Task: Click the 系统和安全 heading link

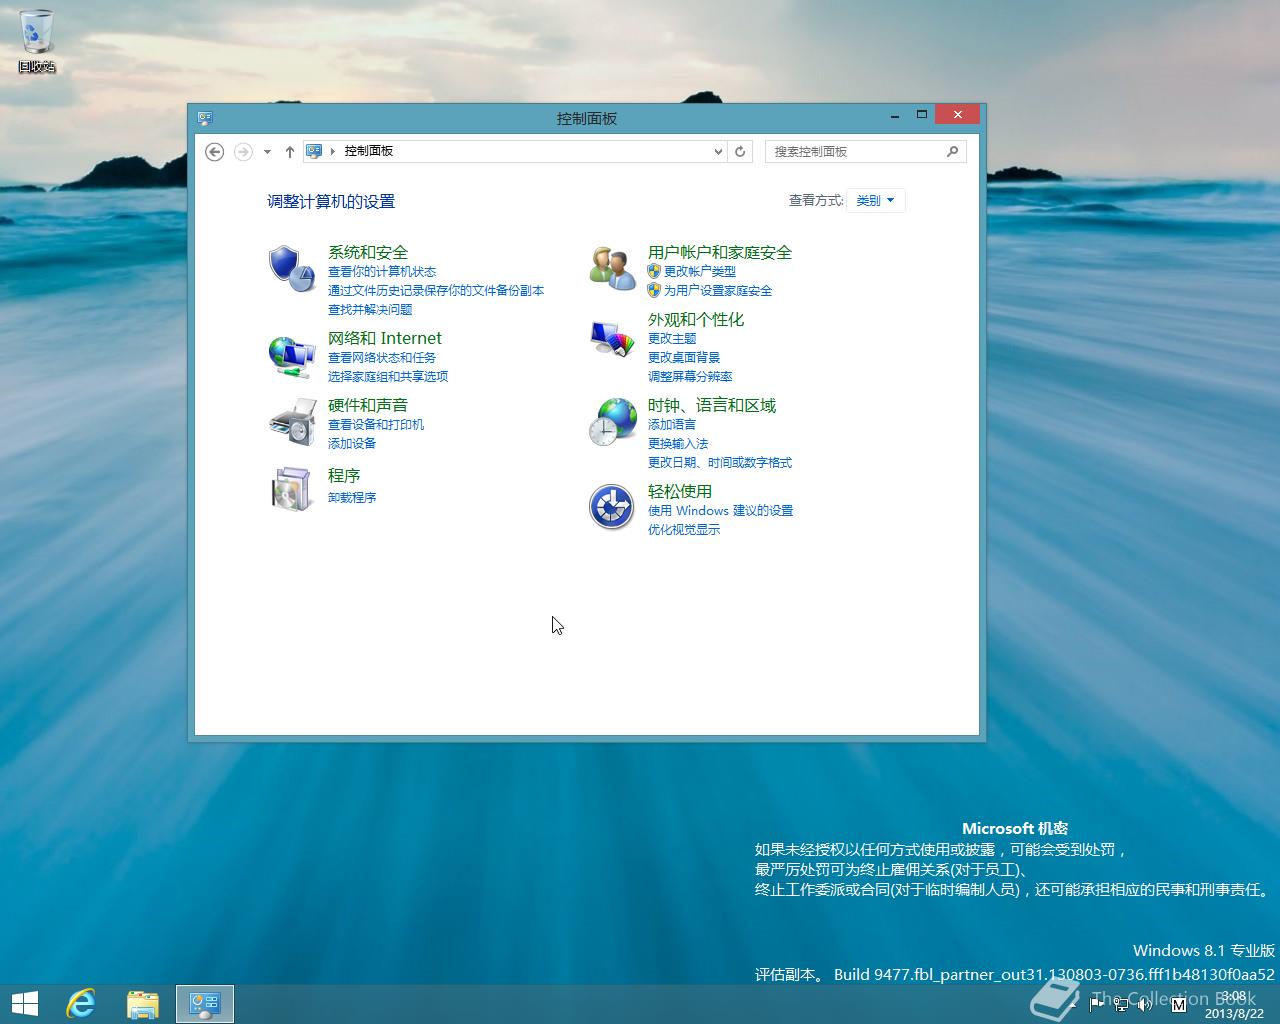Action: 368,252
